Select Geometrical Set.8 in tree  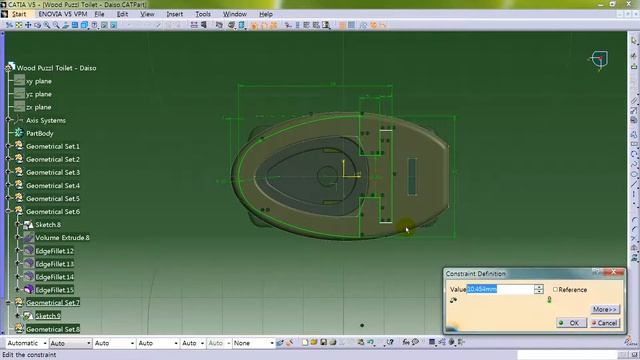click(x=53, y=329)
